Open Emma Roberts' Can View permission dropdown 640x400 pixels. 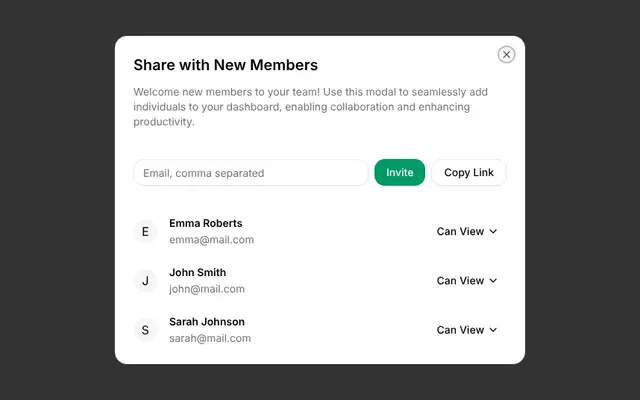[467, 231]
